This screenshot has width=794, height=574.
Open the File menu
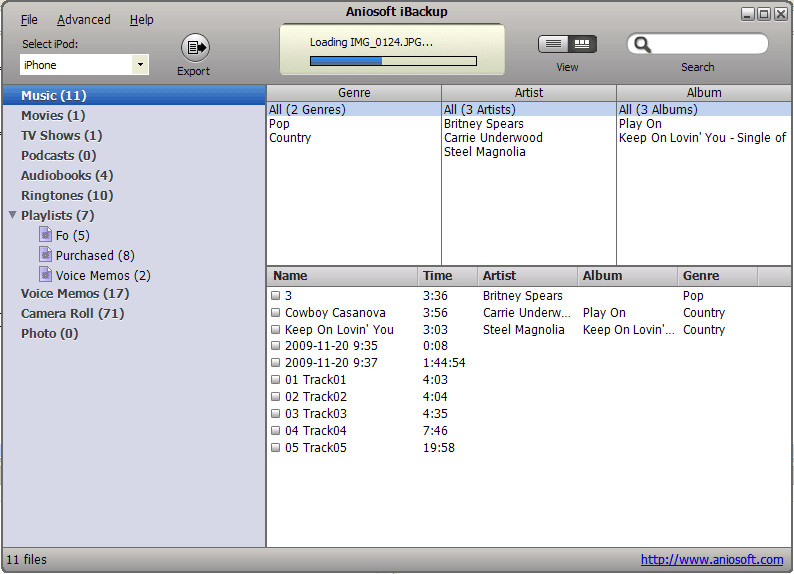(x=29, y=20)
